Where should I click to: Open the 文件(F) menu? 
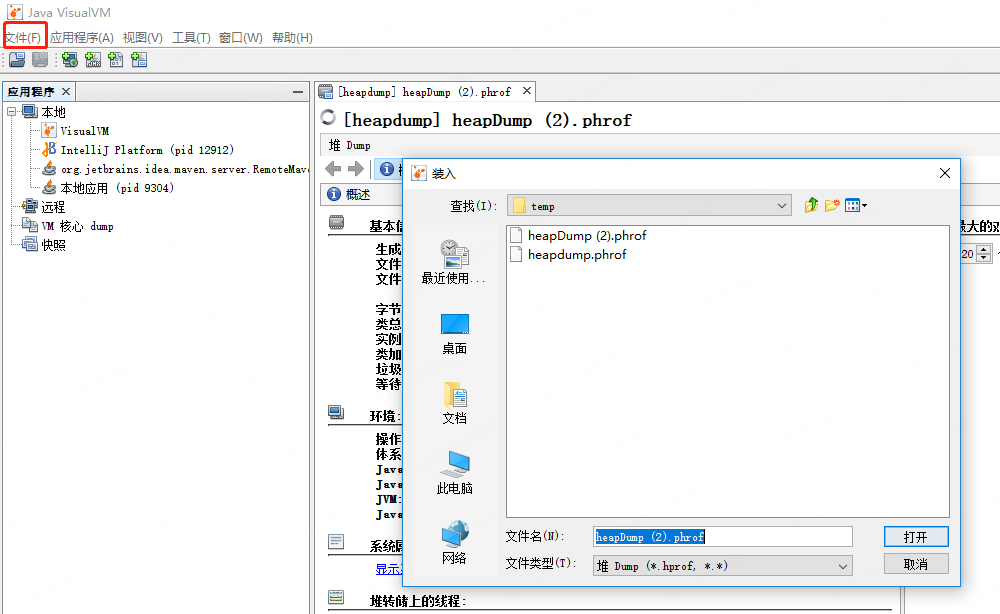point(24,38)
